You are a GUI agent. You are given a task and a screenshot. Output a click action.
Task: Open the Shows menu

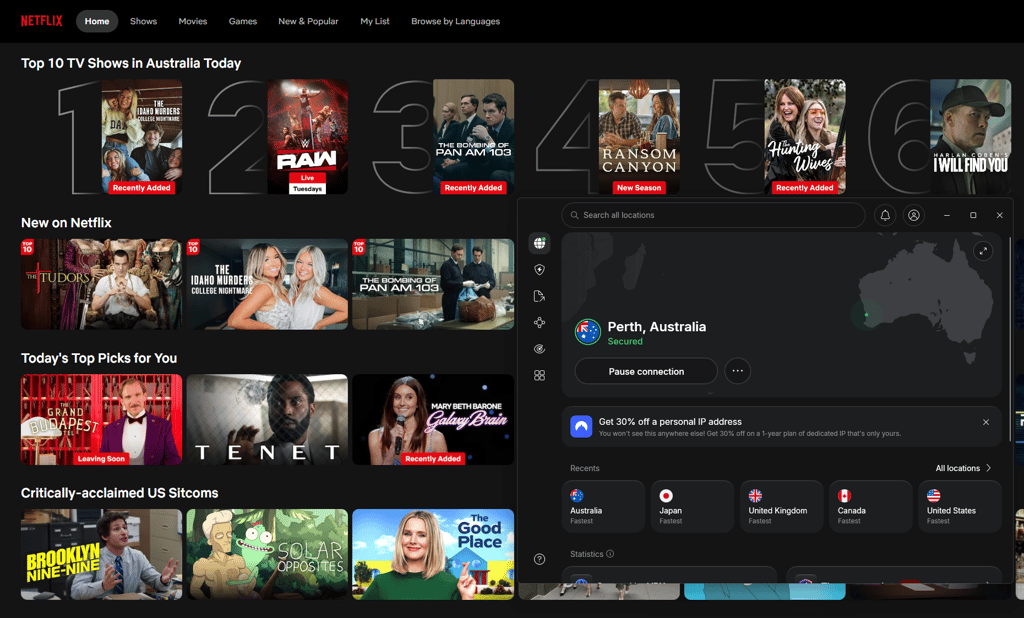click(x=143, y=22)
